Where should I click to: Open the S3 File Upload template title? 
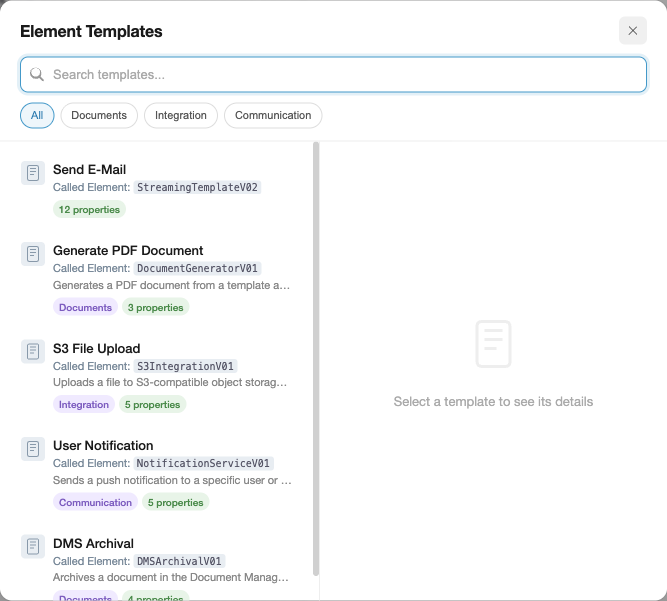(97, 348)
